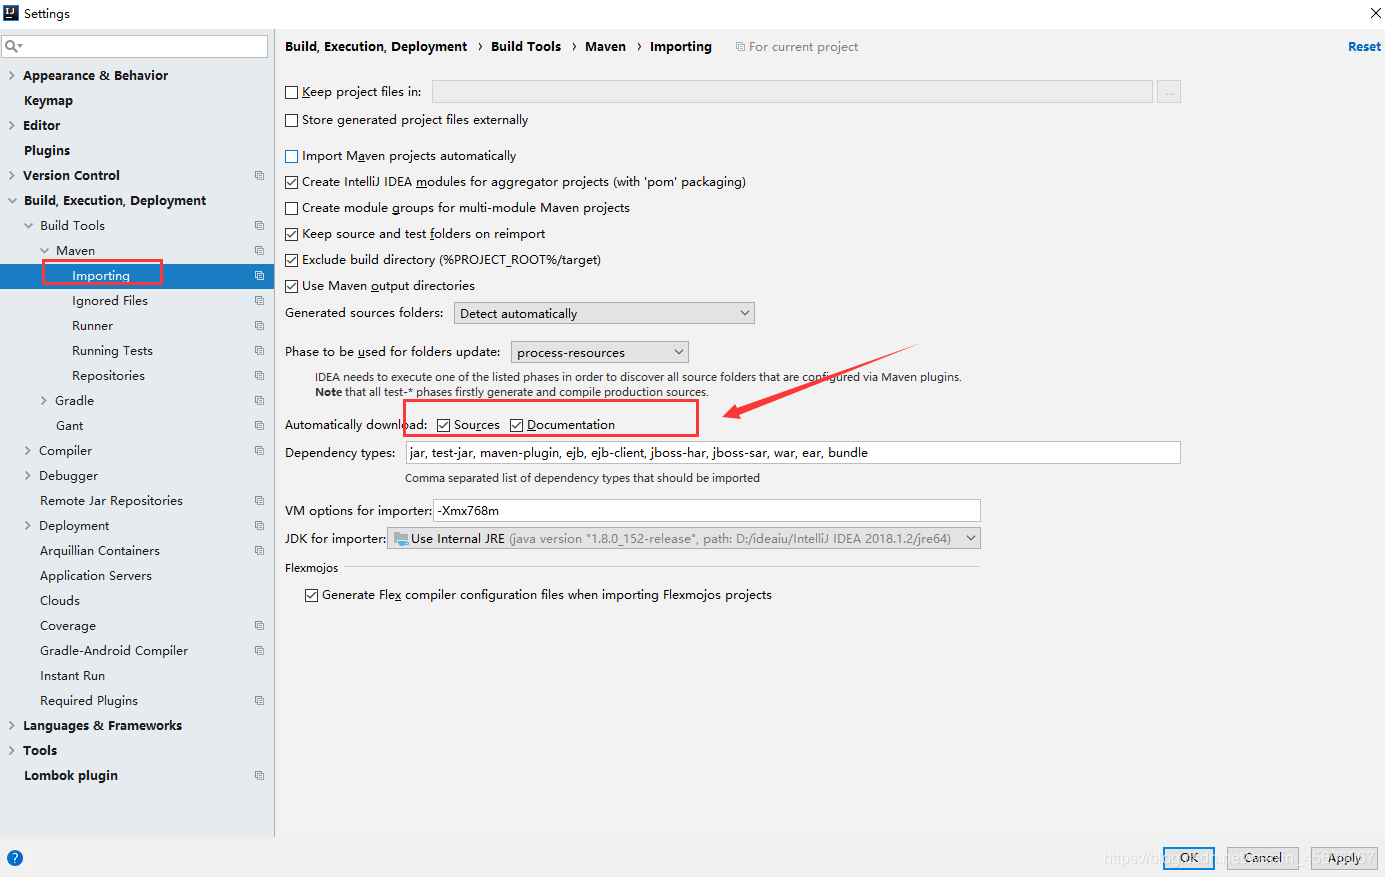The width and height of the screenshot is (1385, 877).
Task: Click project-level icon beside Lombok plugin
Action: point(259,775)
